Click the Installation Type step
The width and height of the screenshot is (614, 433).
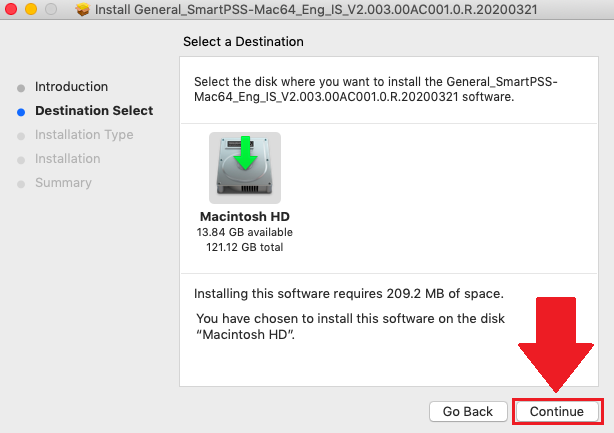tap(84, 135)
